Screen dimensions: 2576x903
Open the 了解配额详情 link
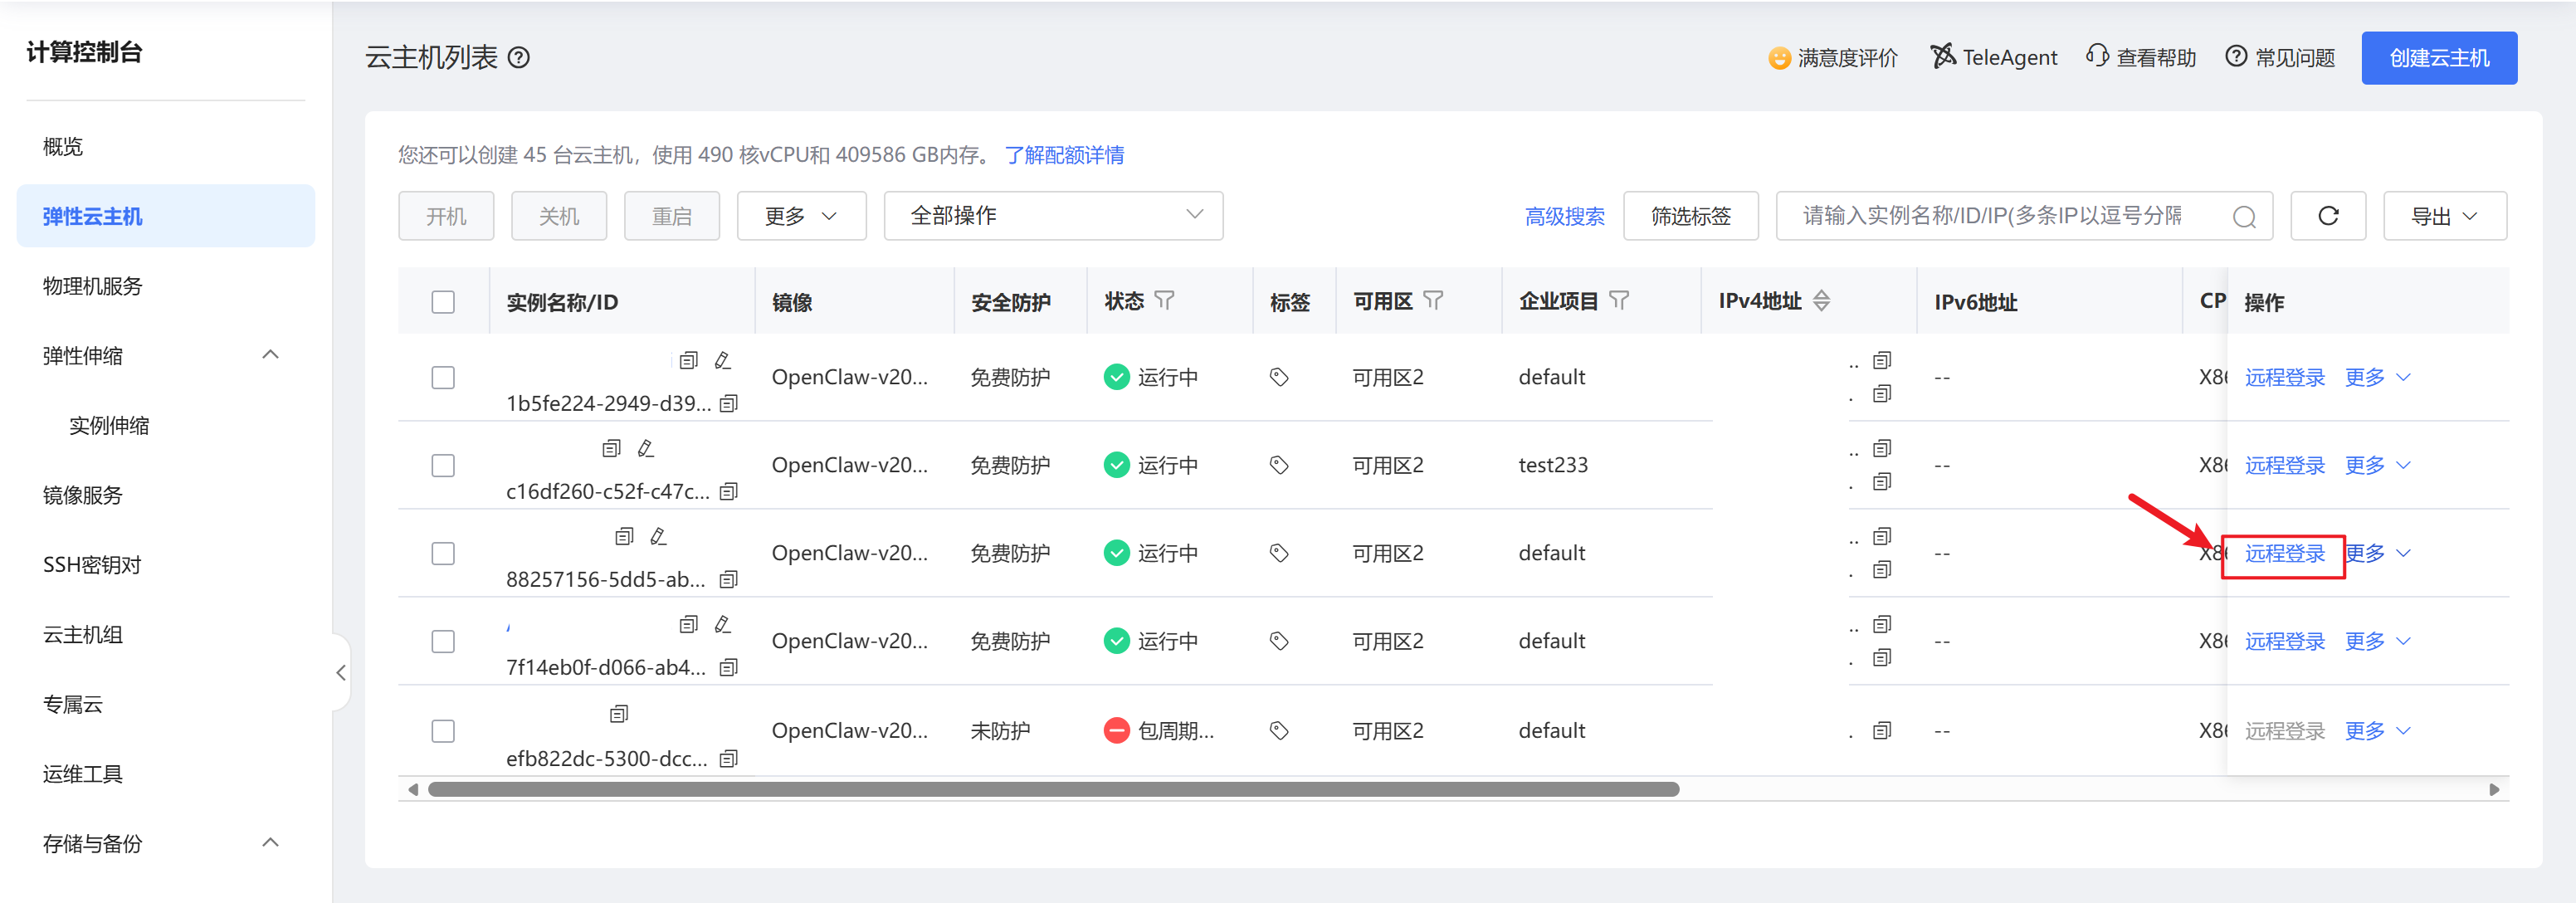(1064, 155)
